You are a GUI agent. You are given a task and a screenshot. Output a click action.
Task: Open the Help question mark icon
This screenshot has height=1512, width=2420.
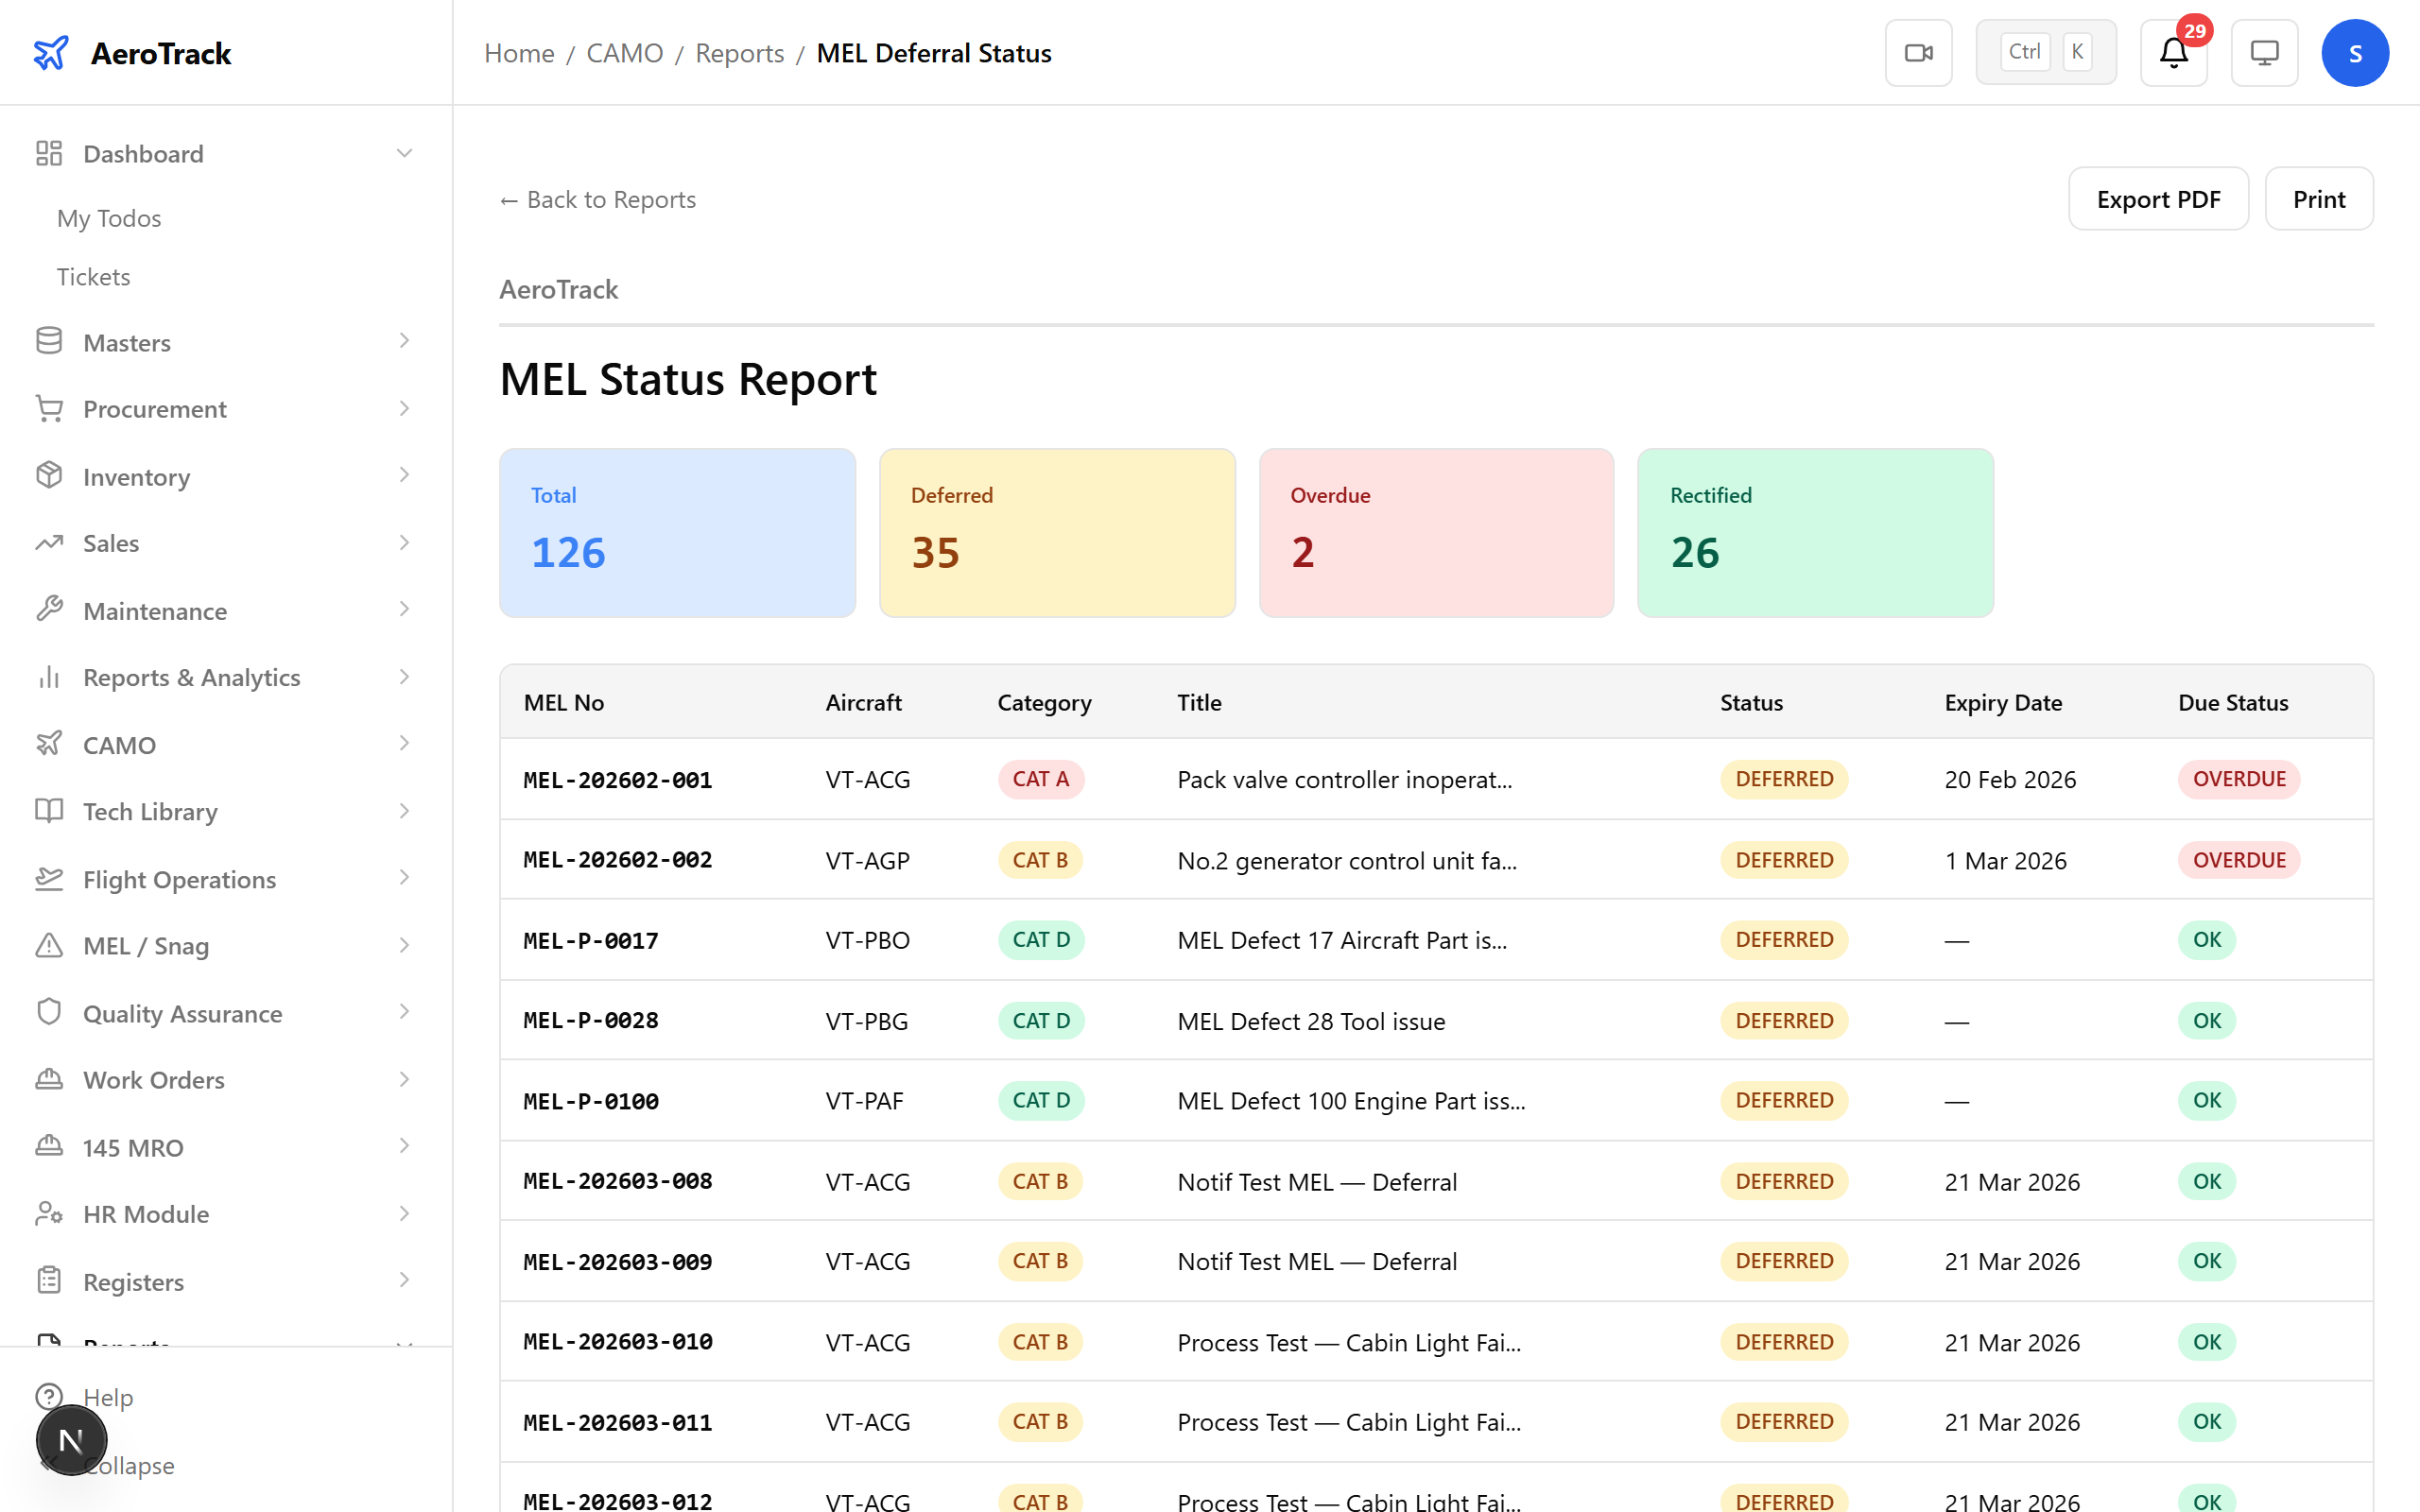[x=49, y=1397]
